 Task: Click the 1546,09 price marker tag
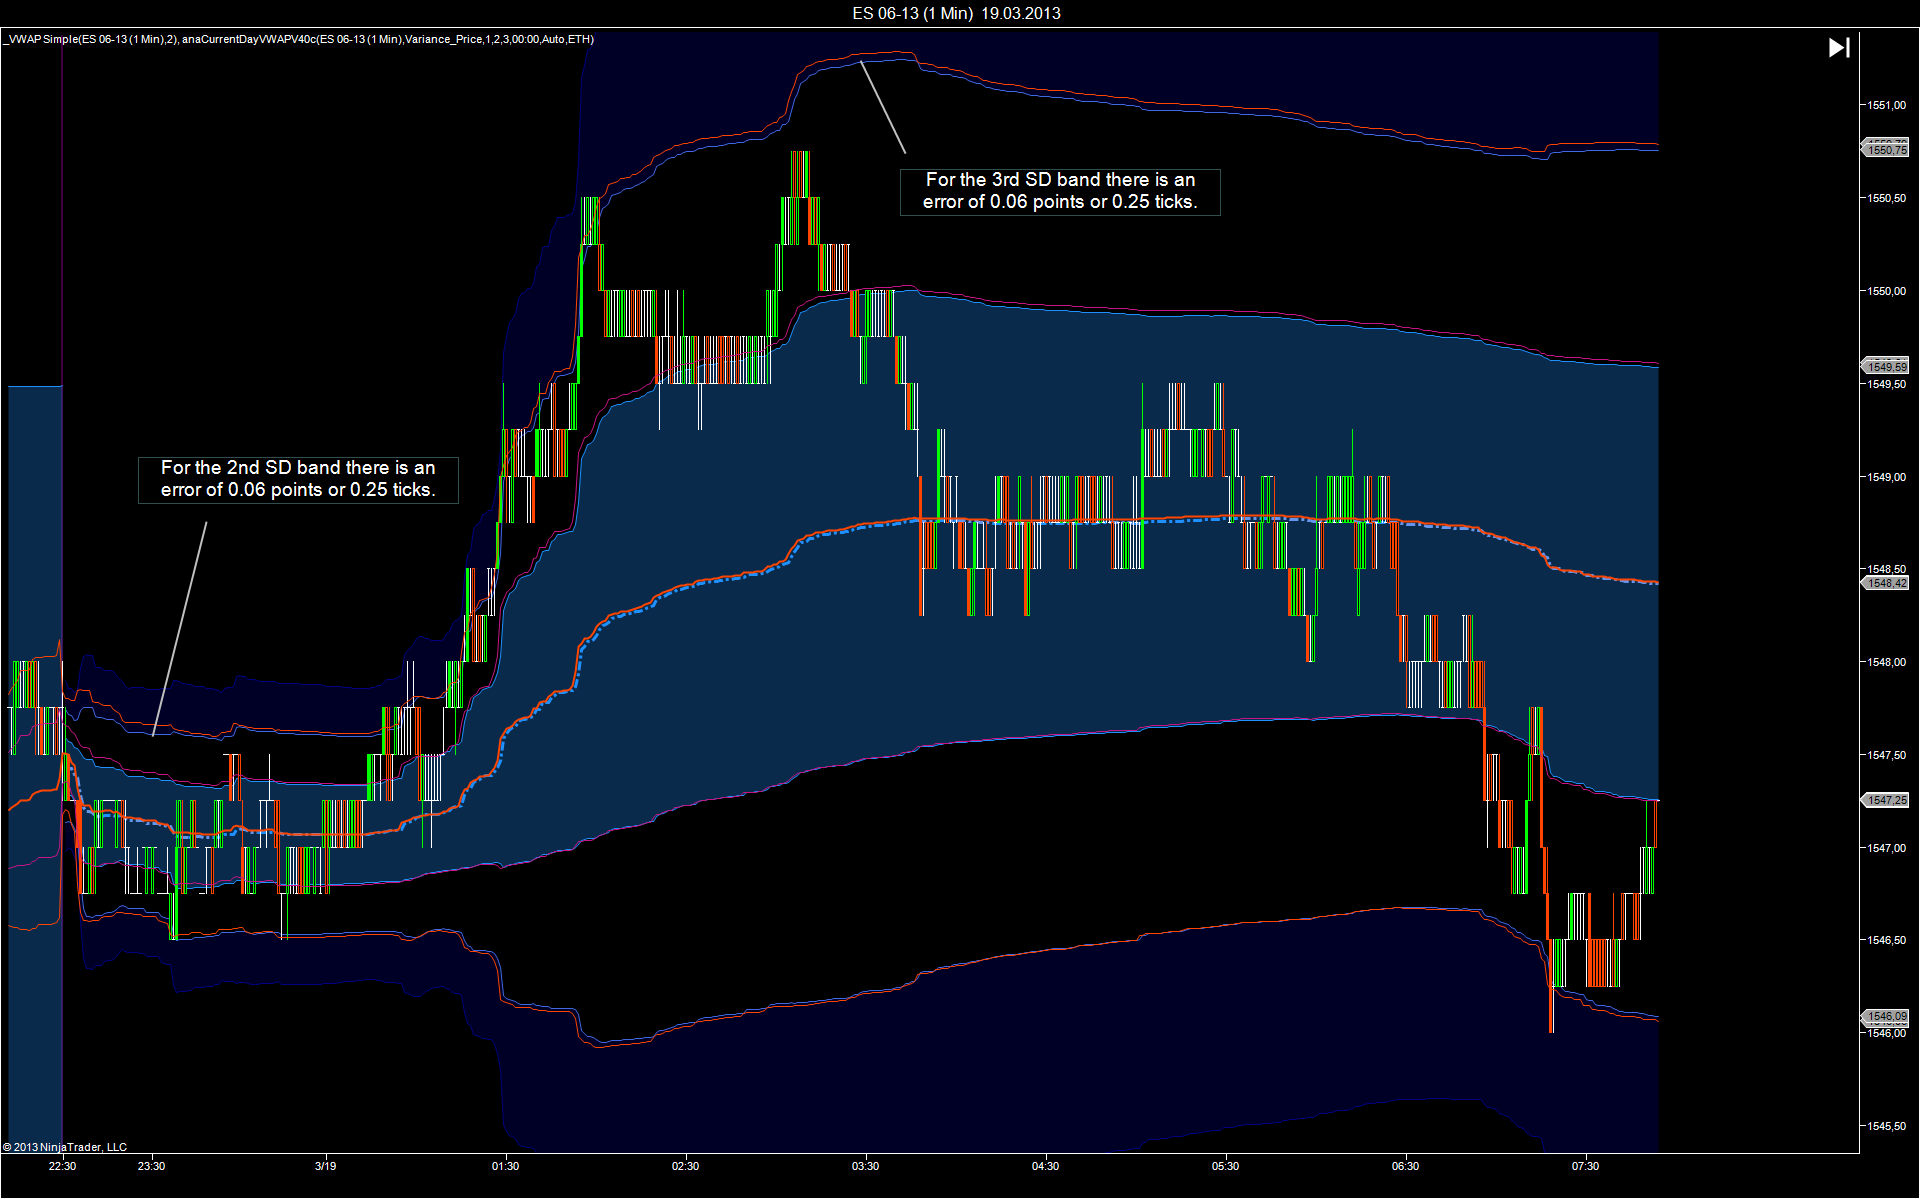(1885, 1016)
